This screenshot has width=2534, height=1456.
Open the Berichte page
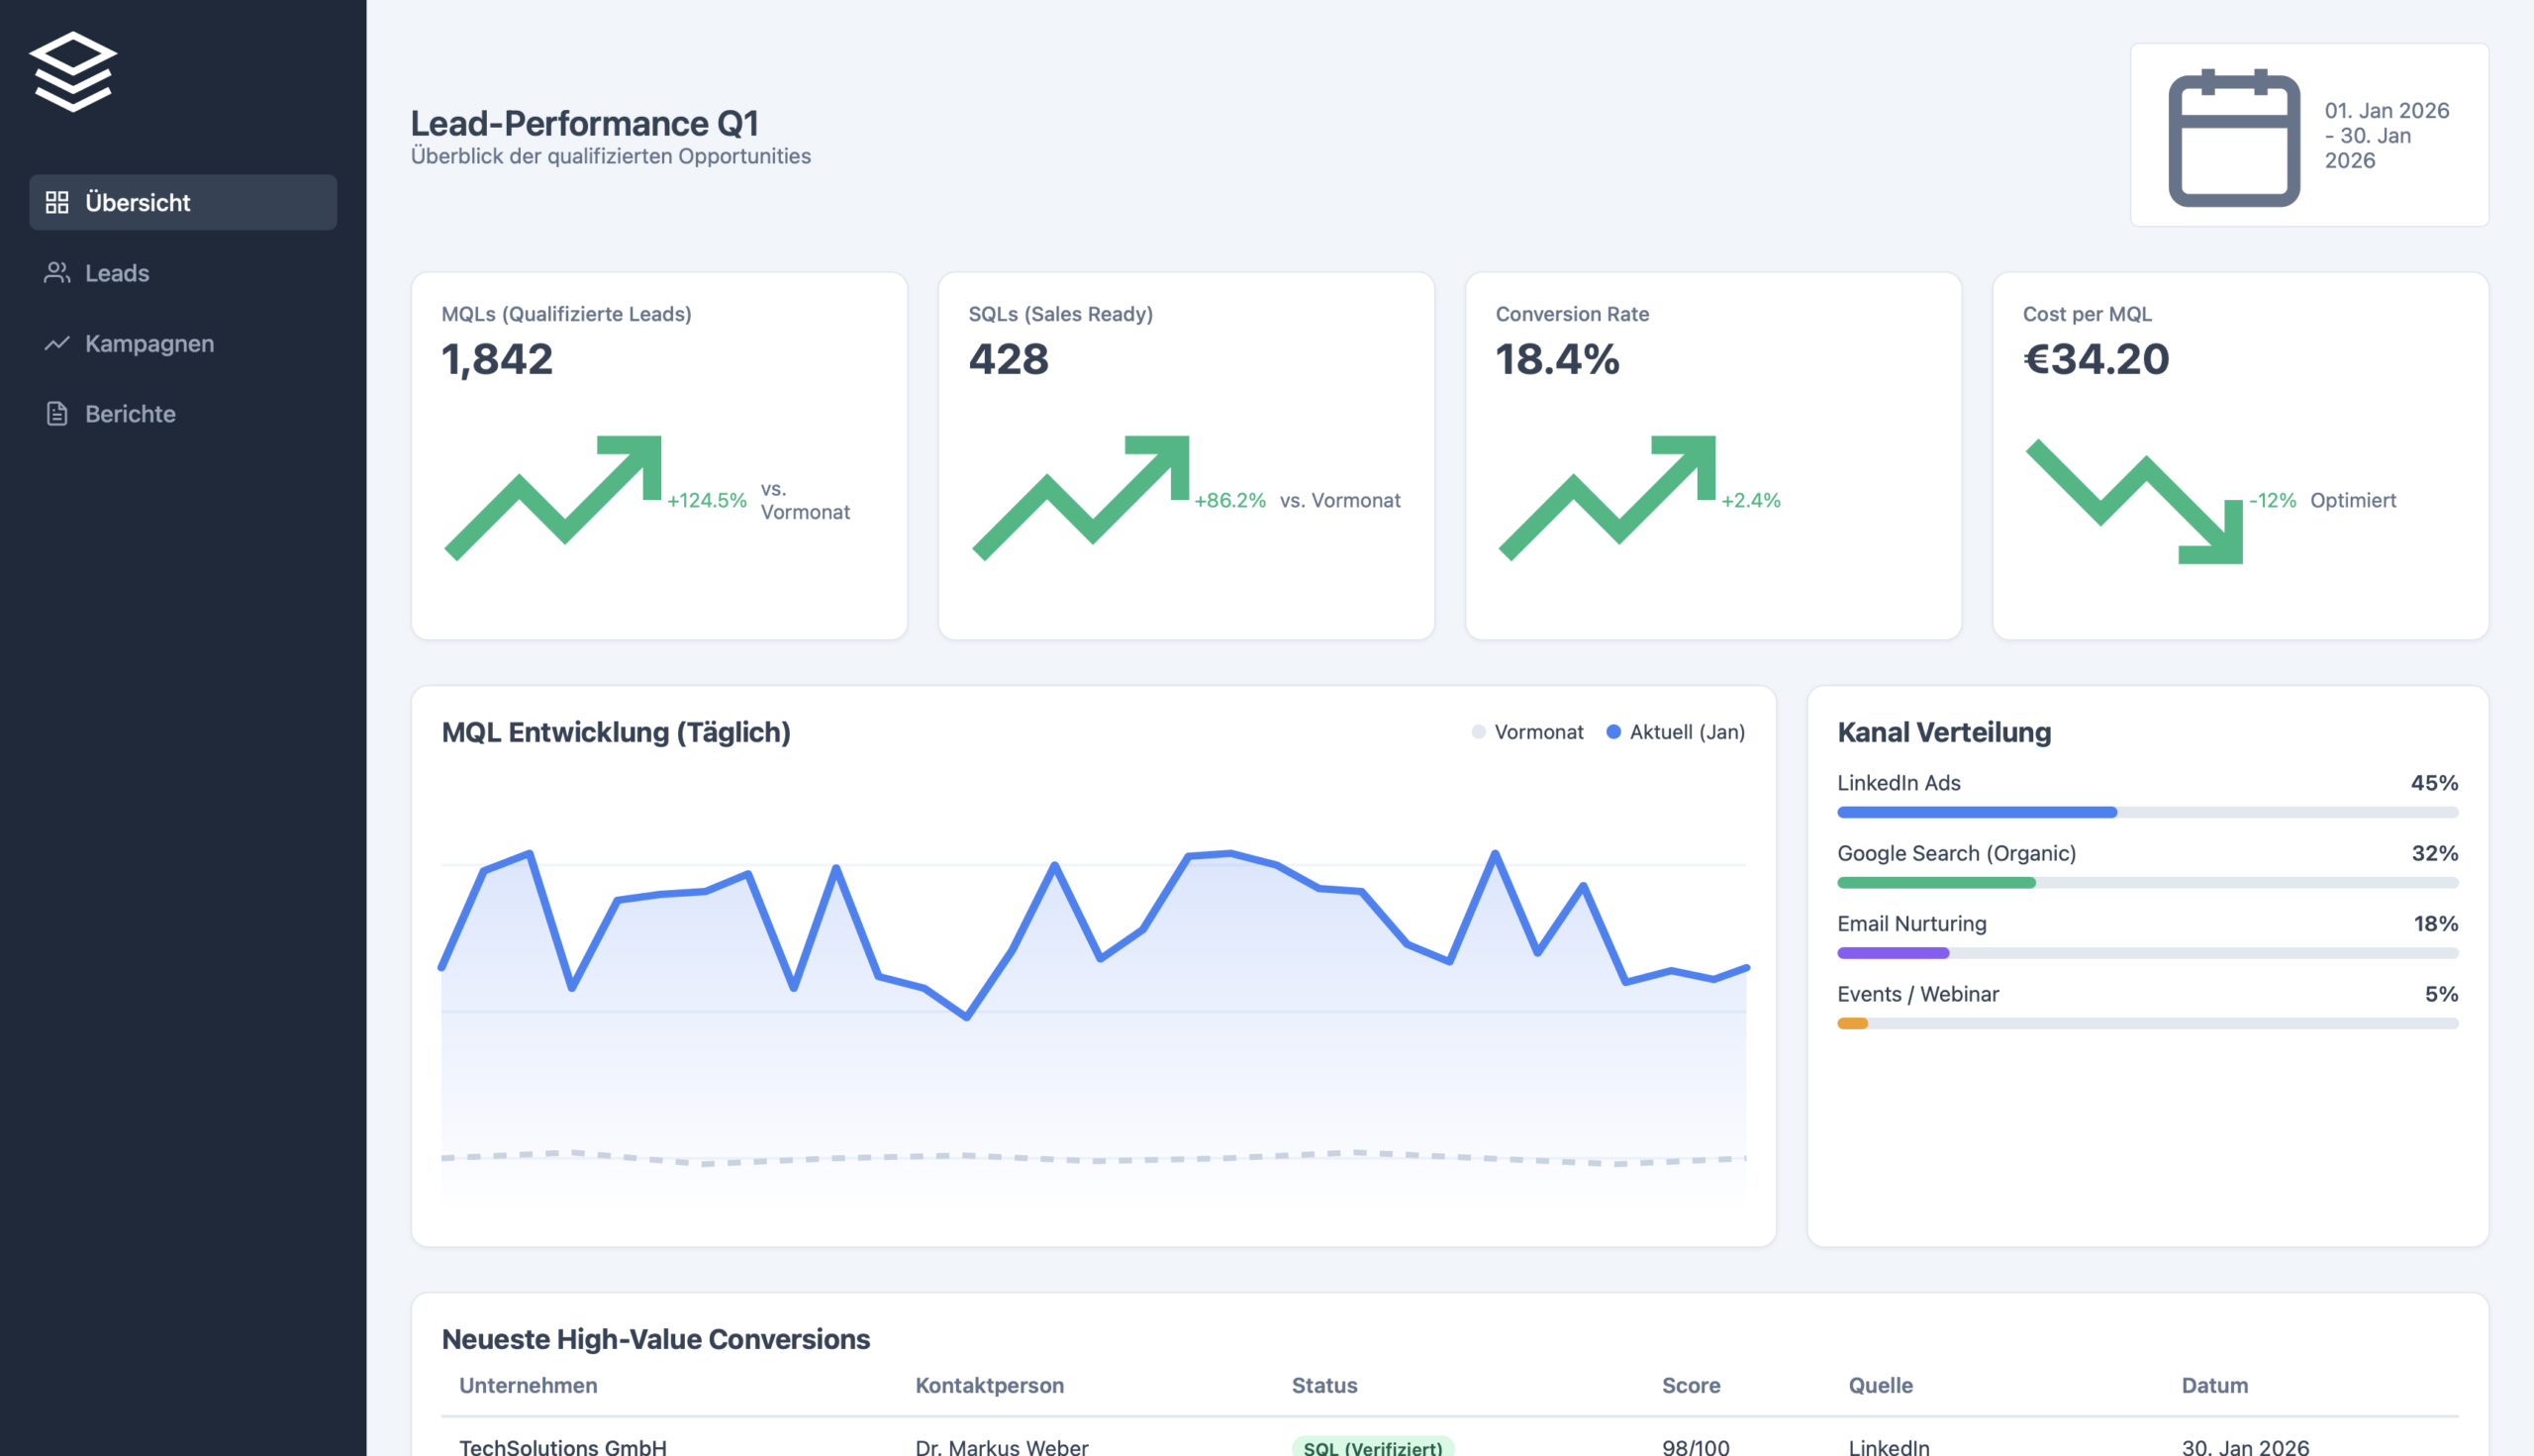click(x=130, y=414)
